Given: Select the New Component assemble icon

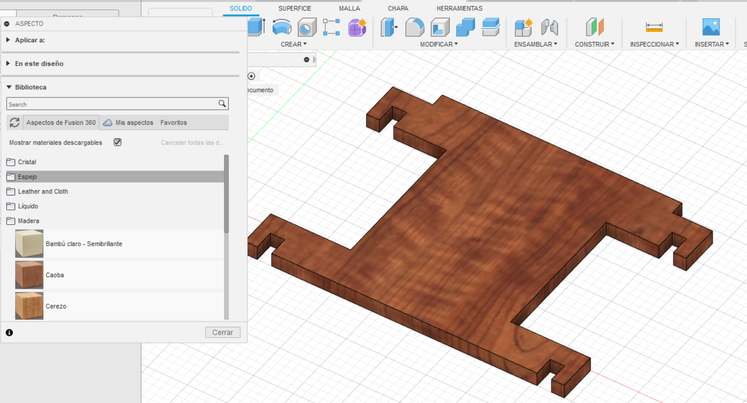Looking at the screenshot, I should pyautogui.click(x=523, y=27).
